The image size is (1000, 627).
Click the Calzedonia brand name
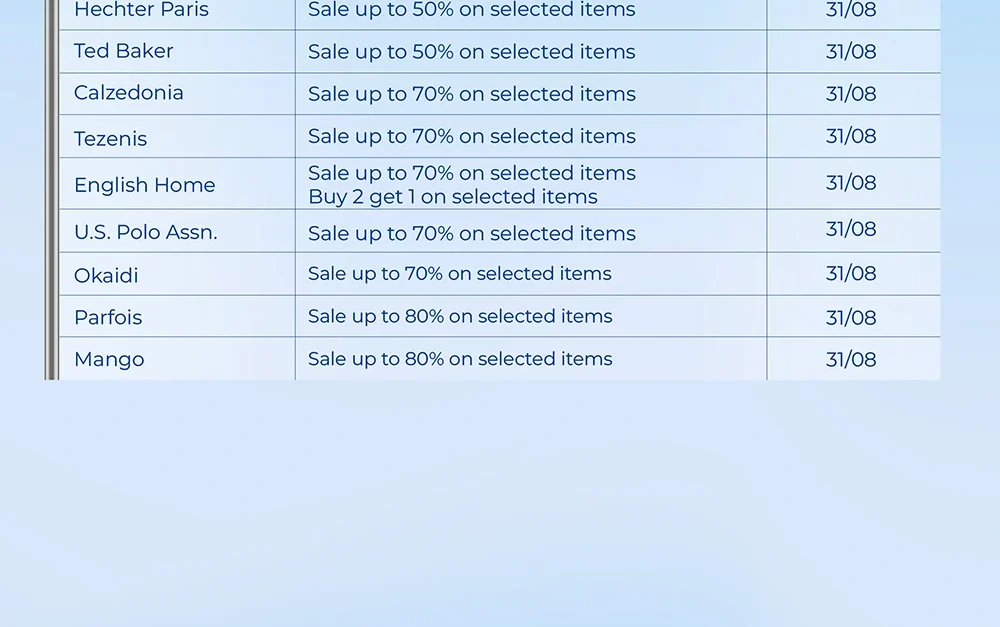point(128,93)
